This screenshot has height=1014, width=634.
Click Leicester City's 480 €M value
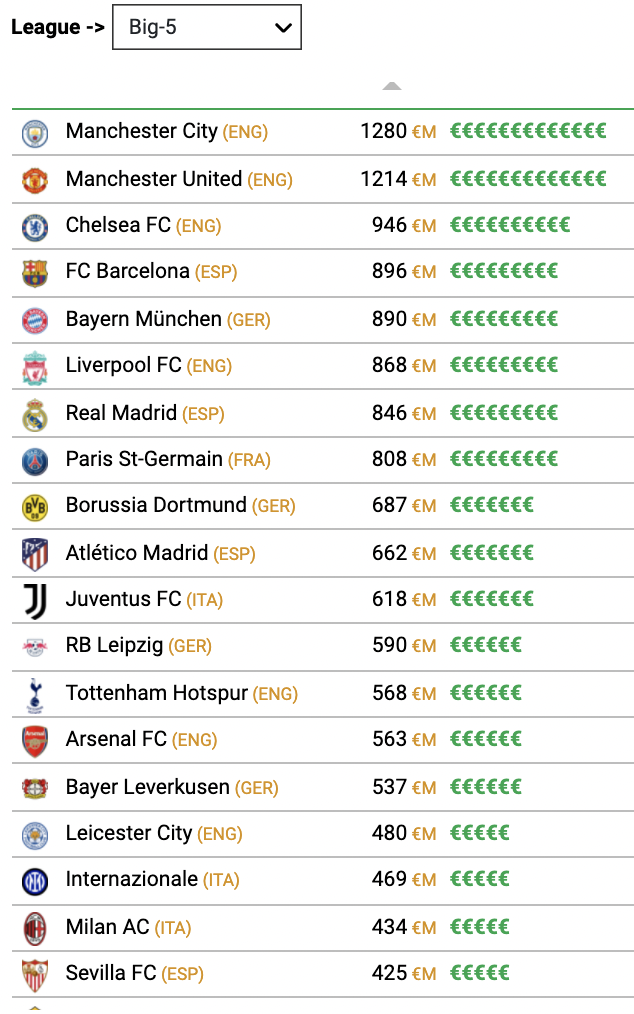(404, 833)
